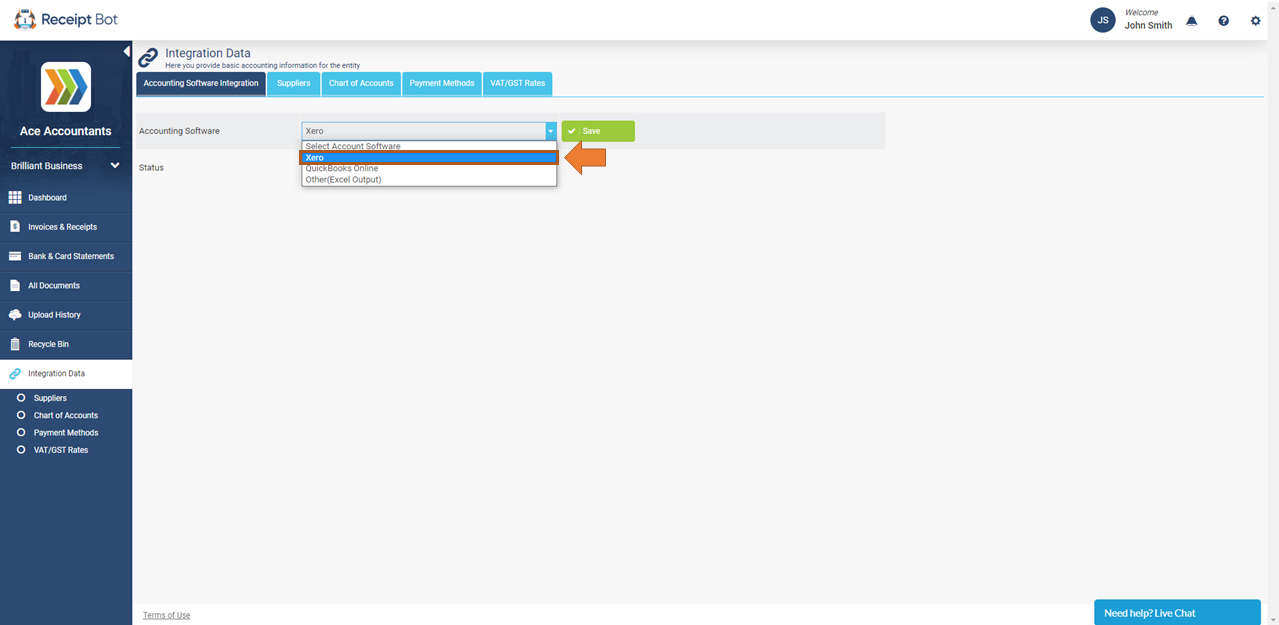
Task: Switch to the Chart of Accounts tab
Action: pyautogui.click(x=361, y=84)
